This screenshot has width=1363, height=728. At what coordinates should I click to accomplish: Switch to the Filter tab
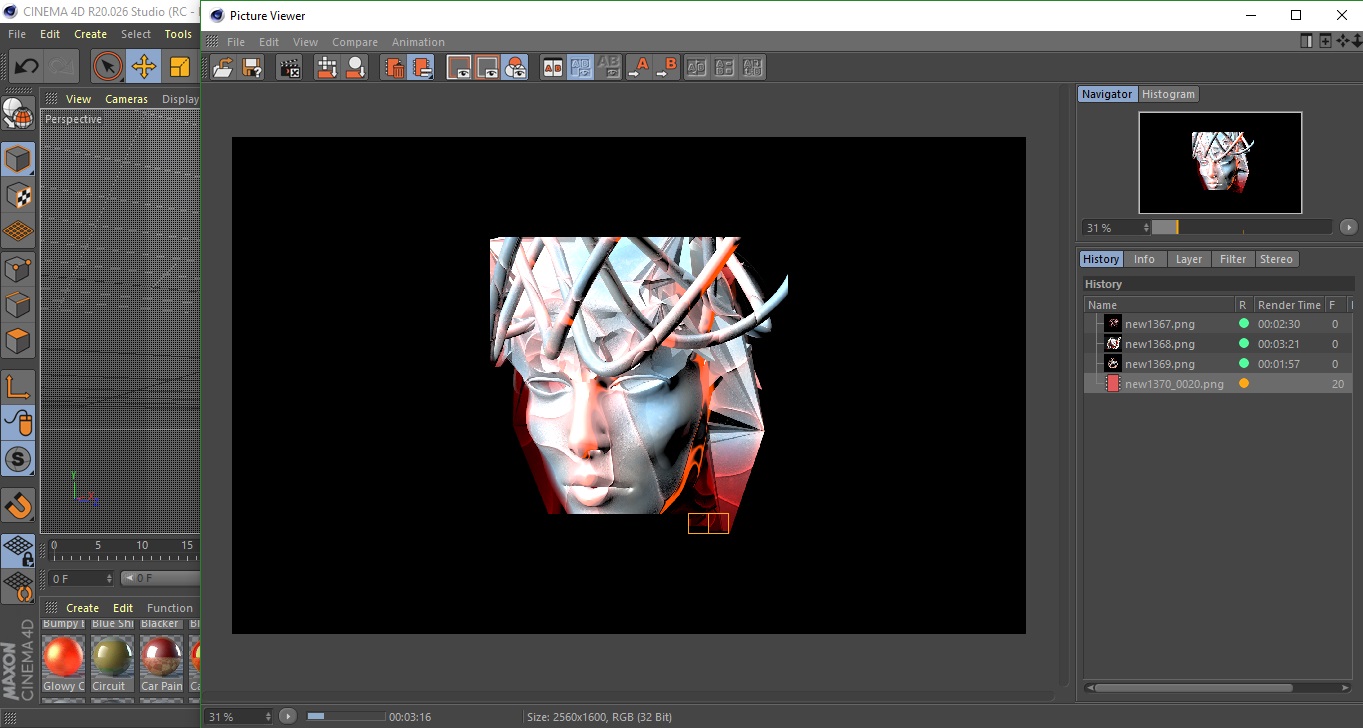point(1233,259)
